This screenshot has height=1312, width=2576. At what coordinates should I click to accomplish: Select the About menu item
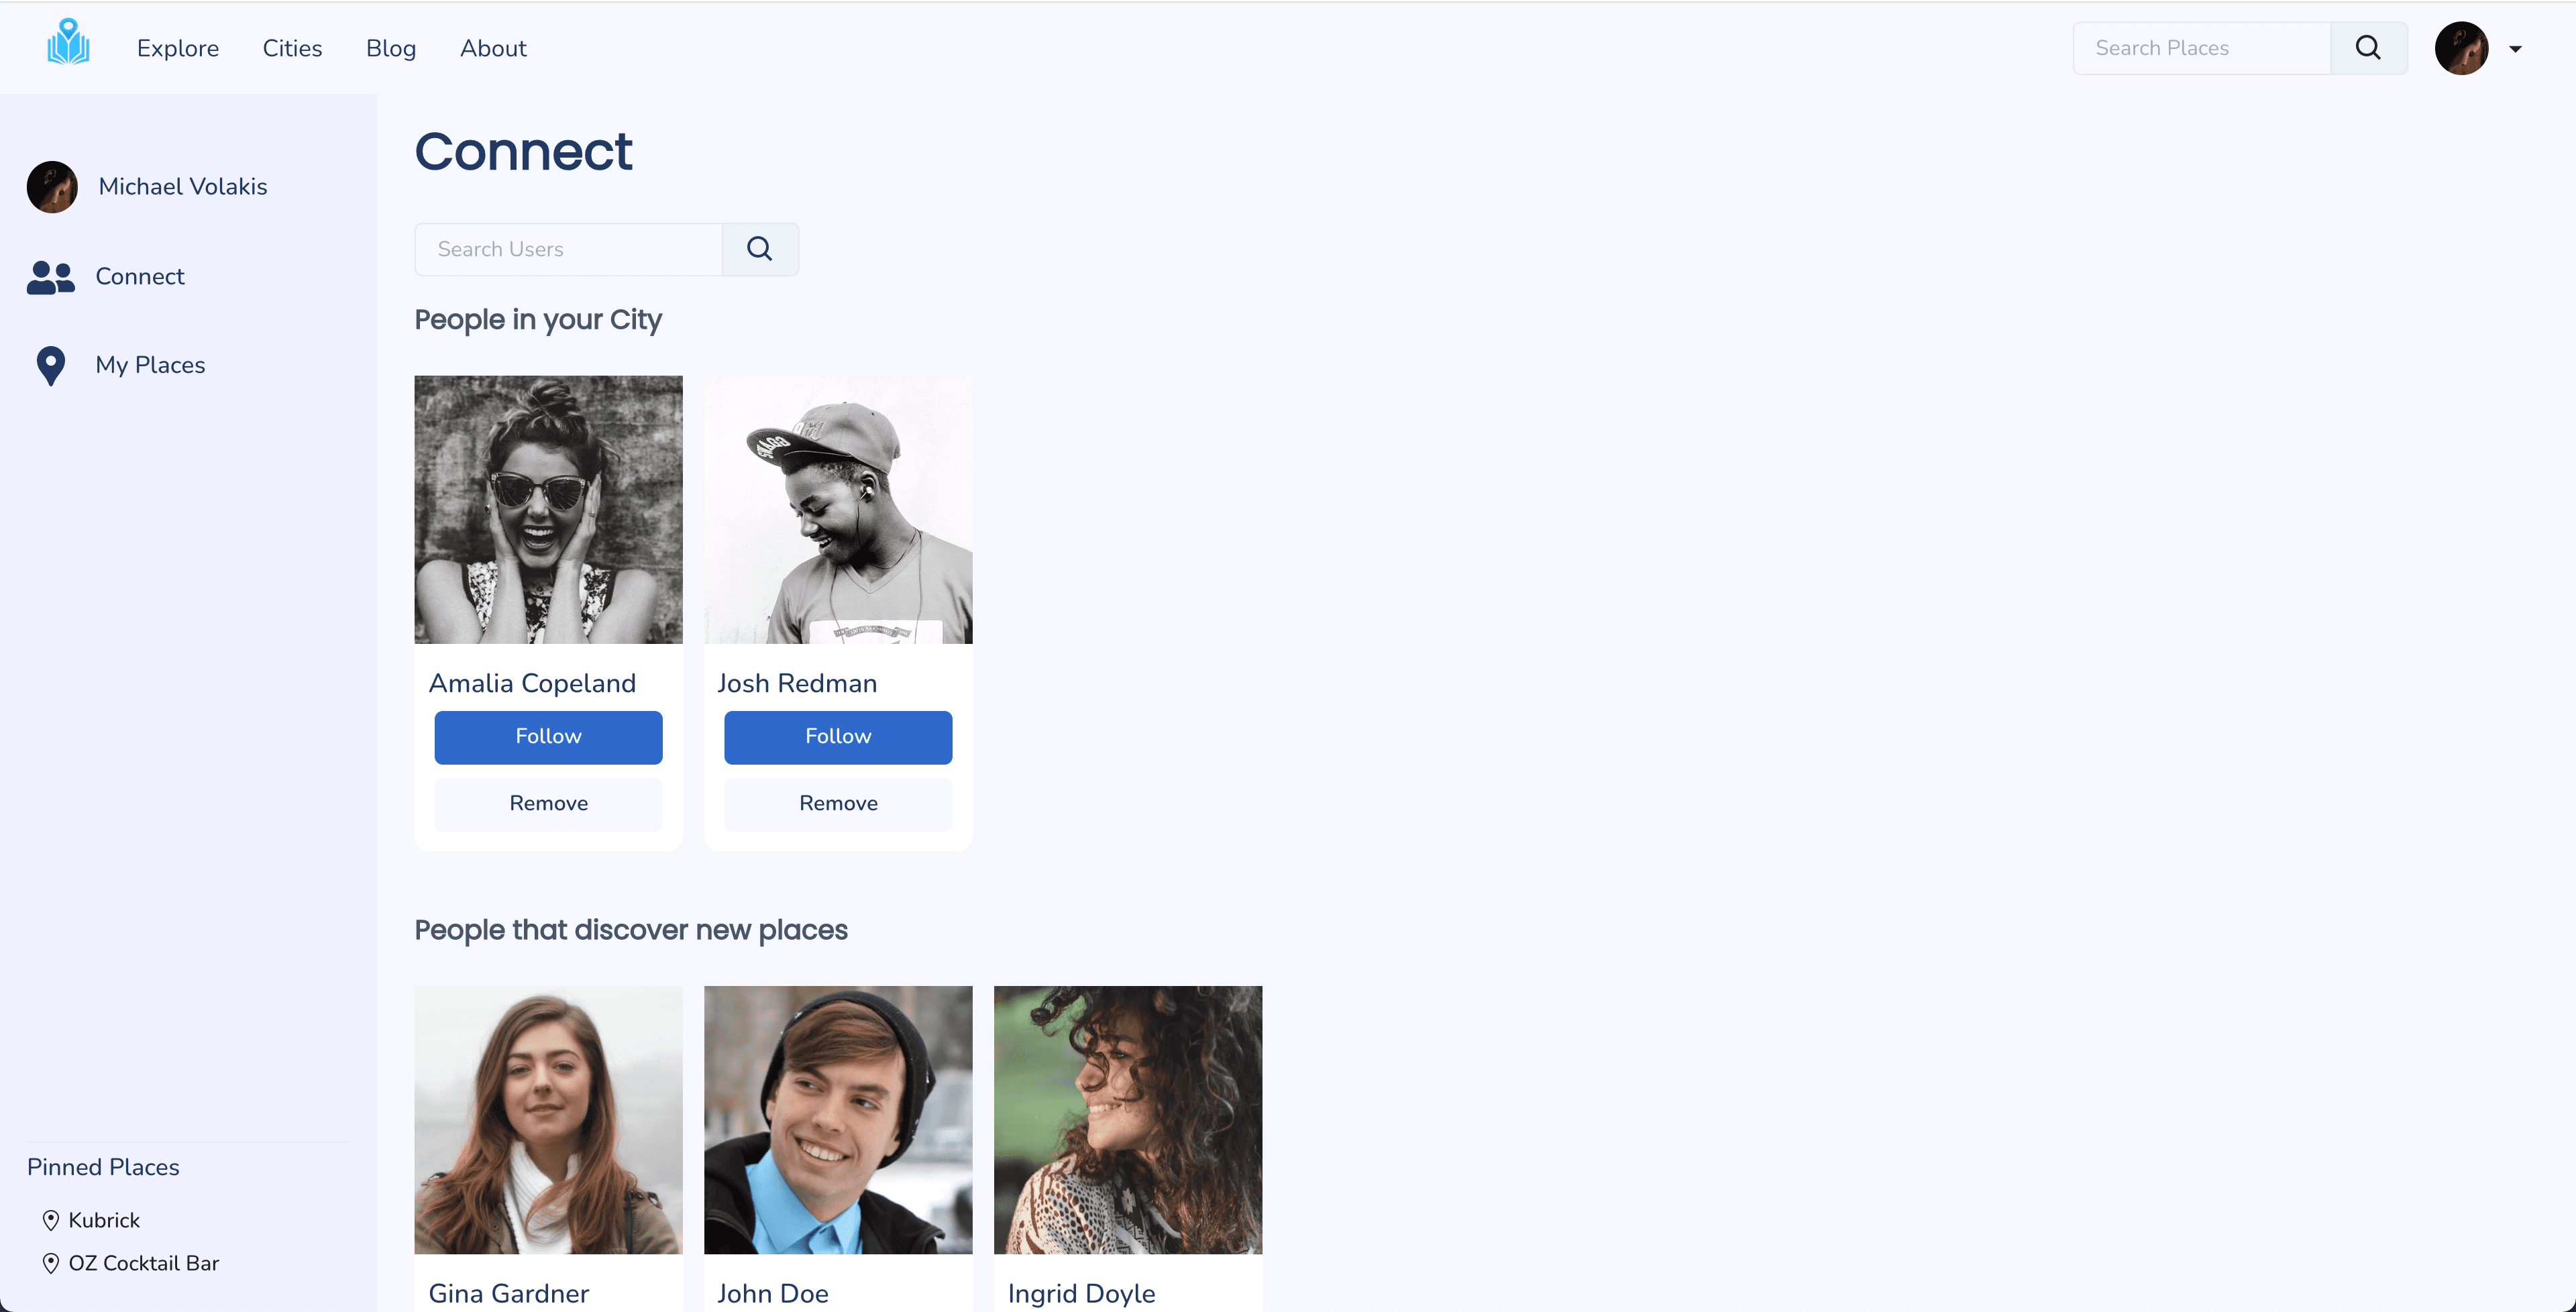494,47
